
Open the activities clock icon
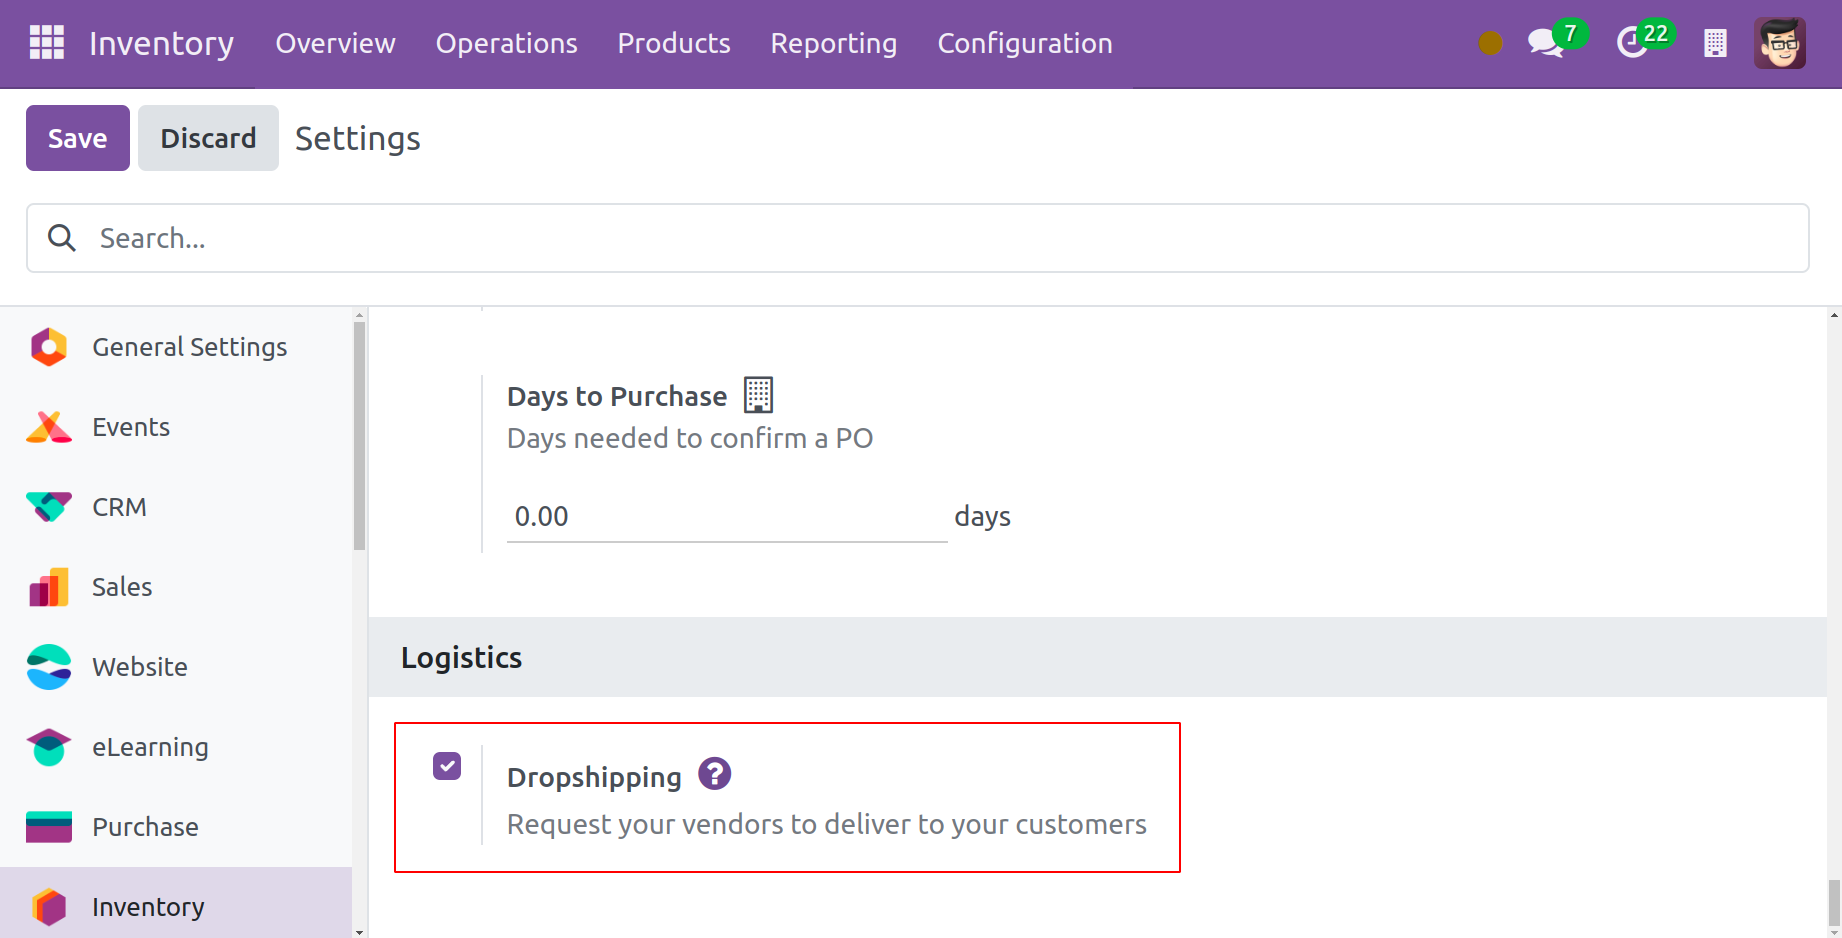point(1632,43)
